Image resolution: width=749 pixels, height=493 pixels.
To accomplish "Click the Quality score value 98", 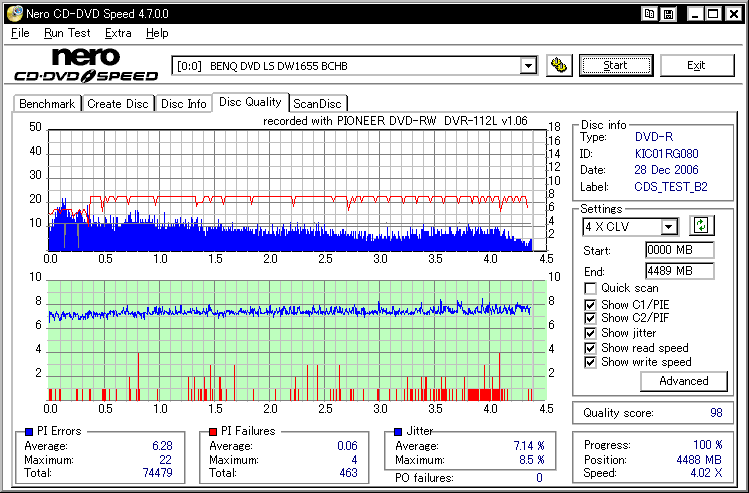I will (716, 413).
